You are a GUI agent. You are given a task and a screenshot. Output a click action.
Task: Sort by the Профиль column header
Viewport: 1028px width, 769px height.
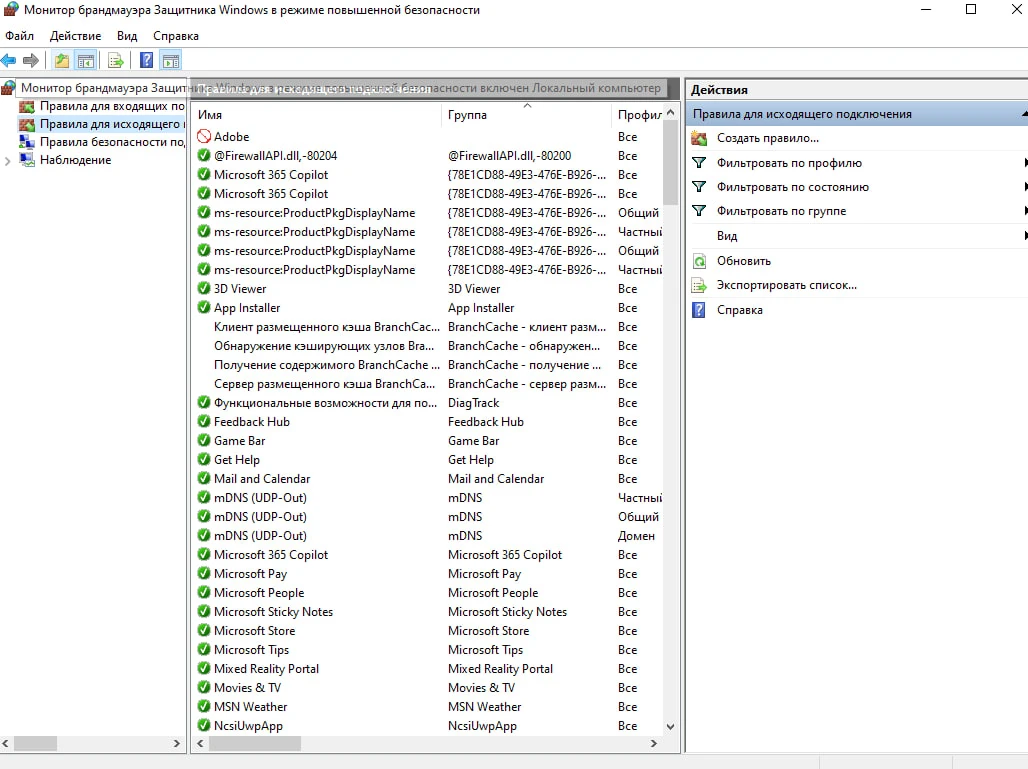638,115
